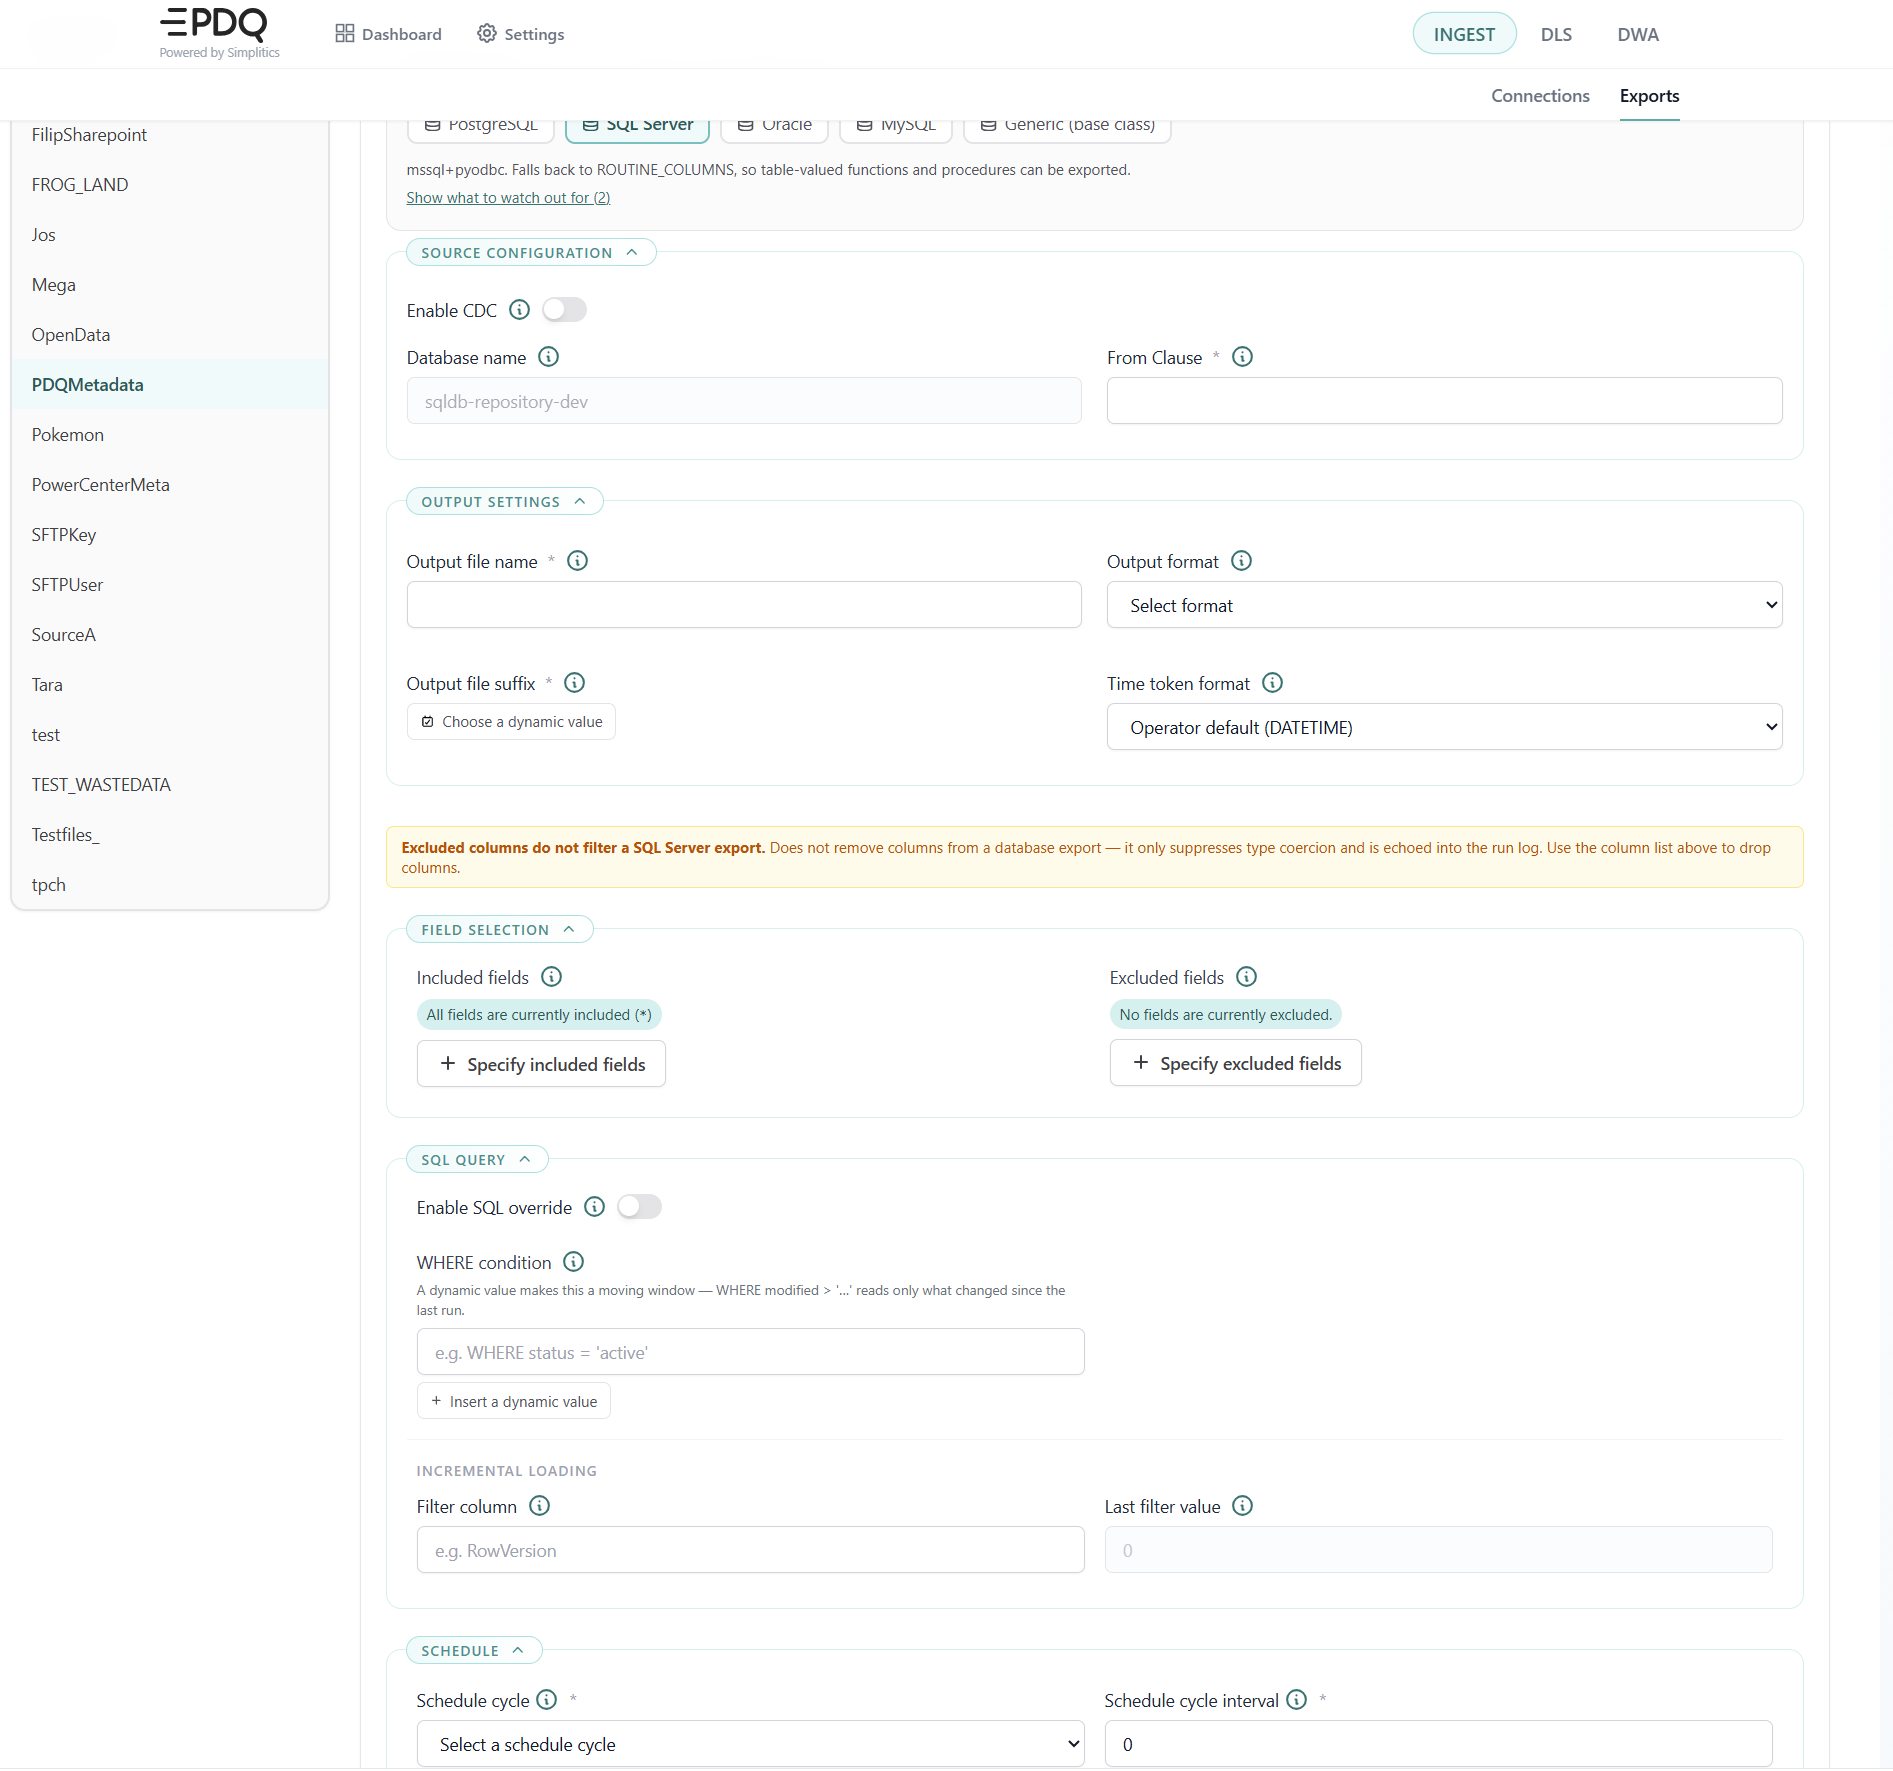The image size is (1893, 1771).
Task: Click Choose a dynamic value button
Action: coord(511,722)
